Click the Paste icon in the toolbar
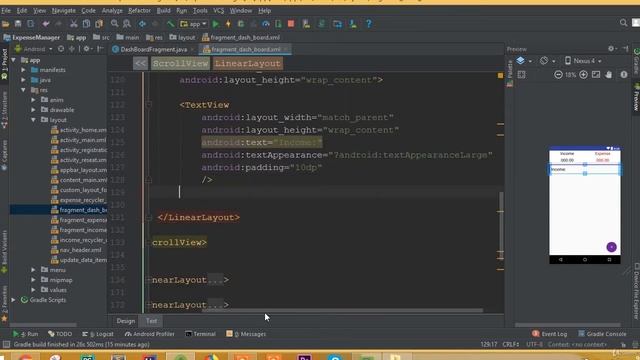This screenshot has width=640, height=360. click(x=99, y=24)
